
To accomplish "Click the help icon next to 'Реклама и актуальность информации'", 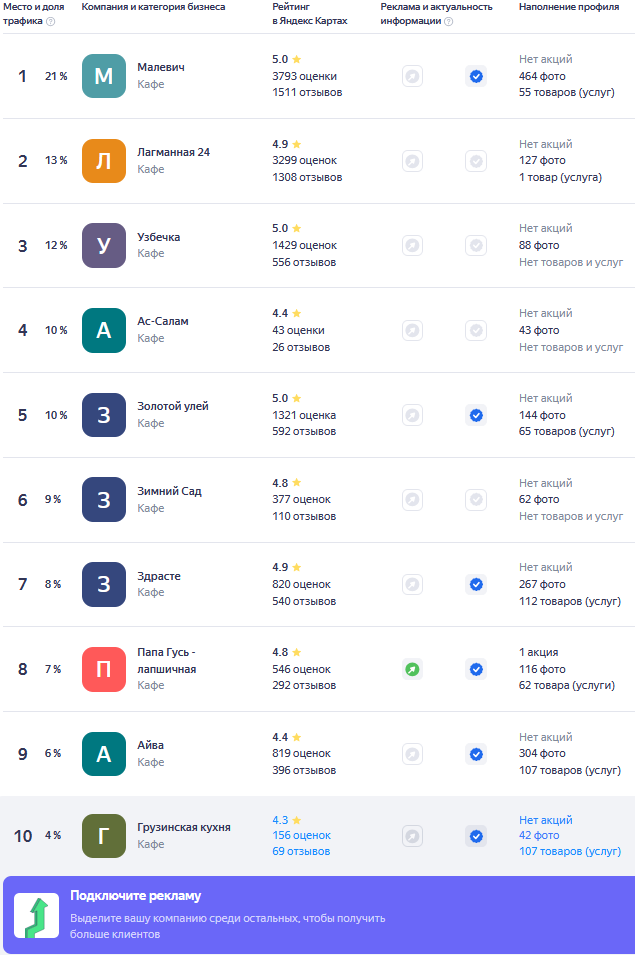I will (449, 21).
